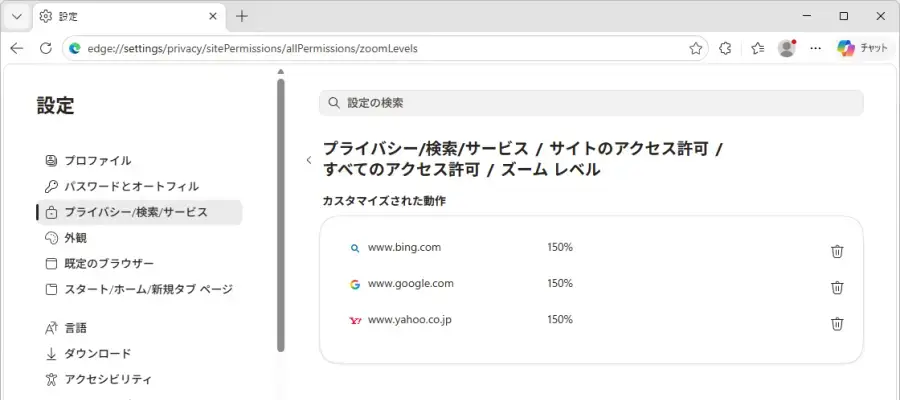
Task: Open プロファイル settings section
Action: [139, 161]
